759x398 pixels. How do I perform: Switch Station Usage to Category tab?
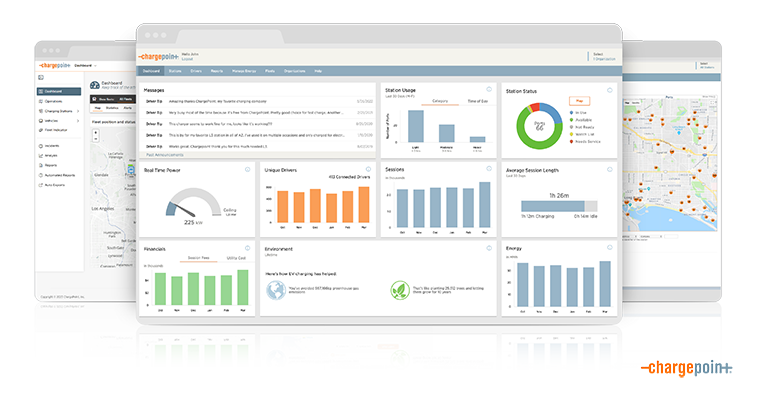pyautogui.click(x=440, y=101)
